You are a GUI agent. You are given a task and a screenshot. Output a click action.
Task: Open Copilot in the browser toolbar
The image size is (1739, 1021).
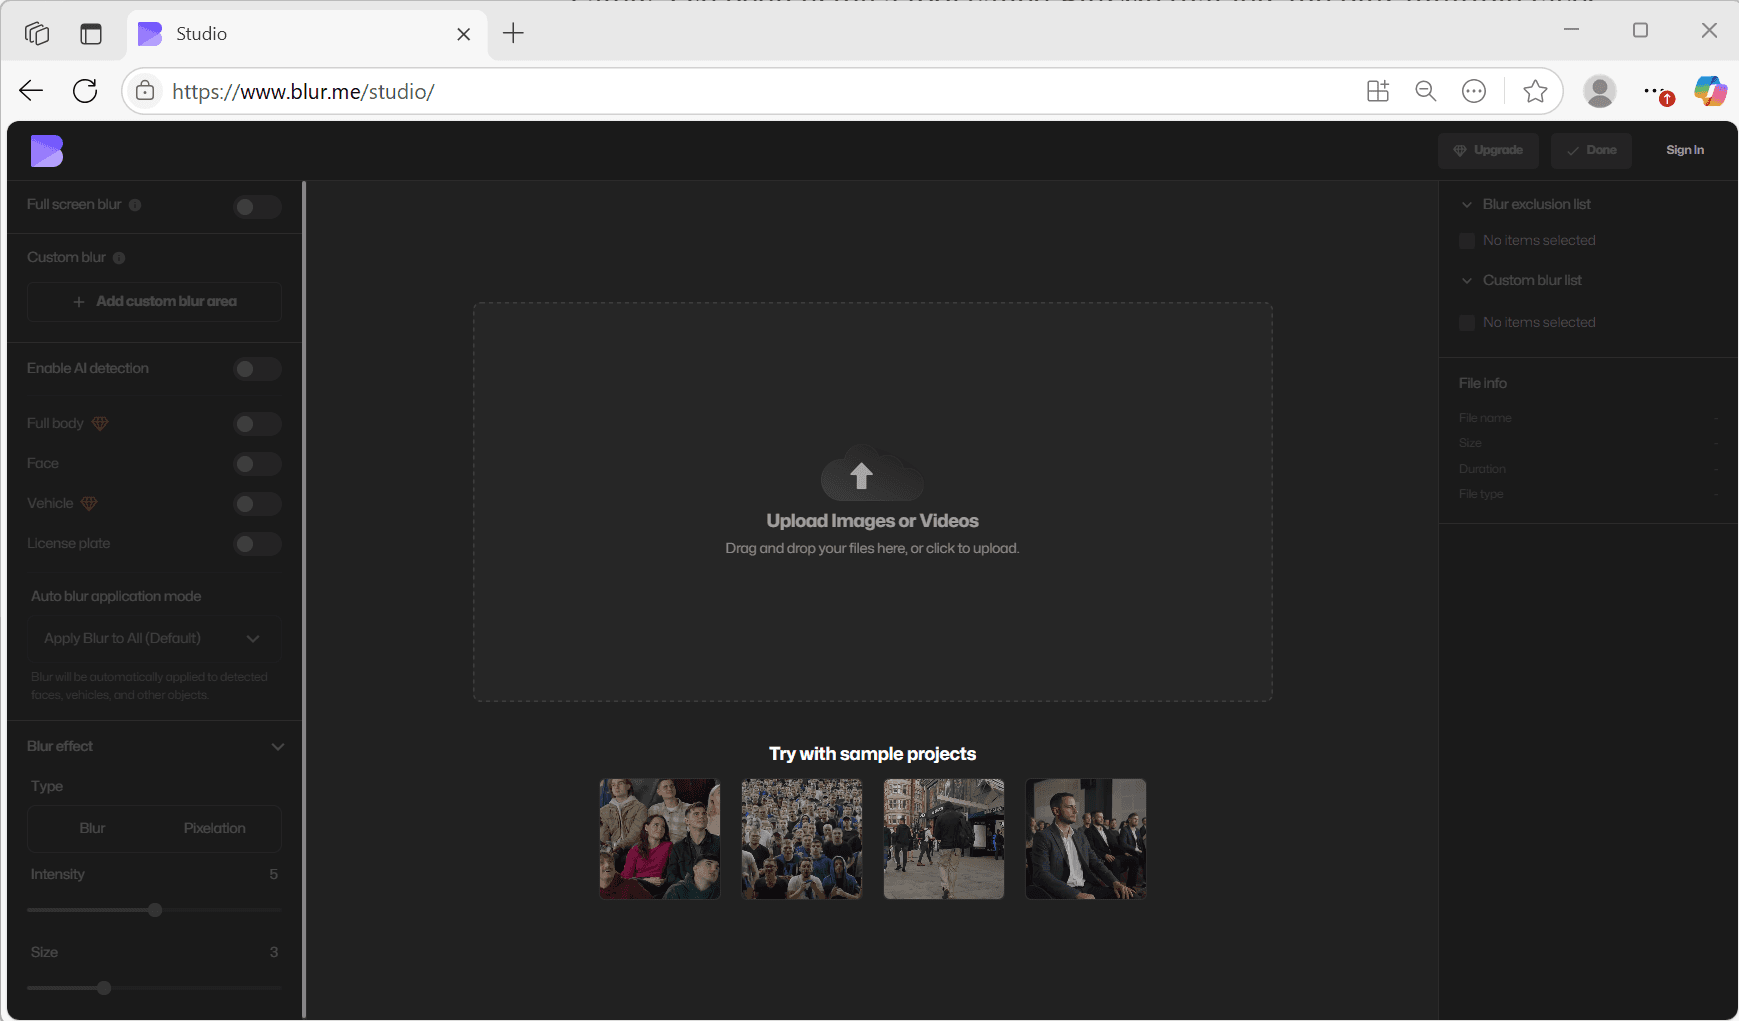1710,91
